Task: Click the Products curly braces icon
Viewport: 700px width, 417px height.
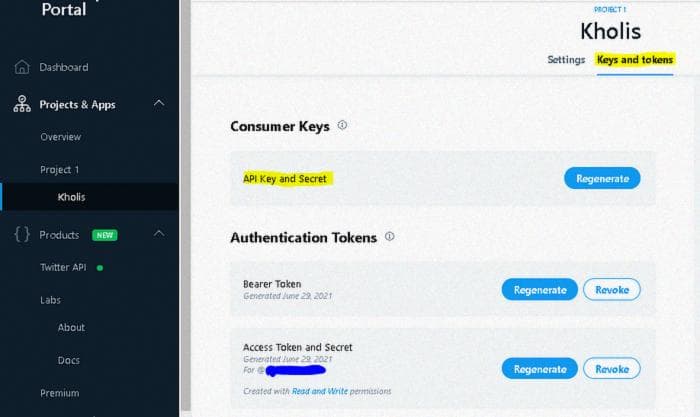Action: (22, 234)
